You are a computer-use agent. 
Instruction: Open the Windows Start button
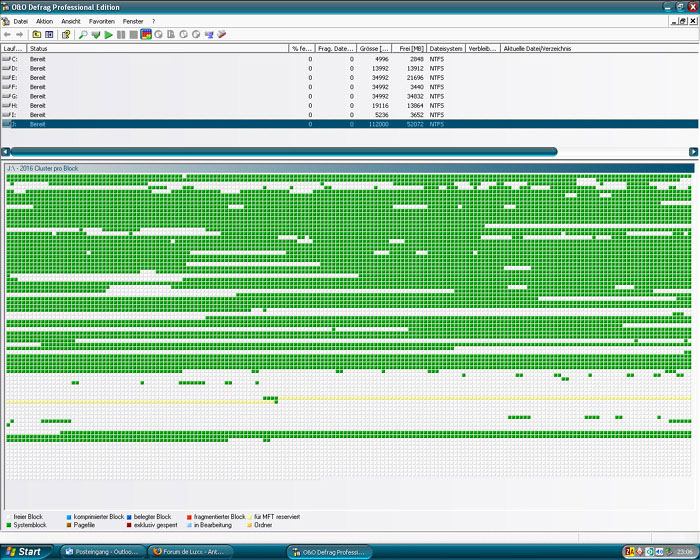click(26, 552)
